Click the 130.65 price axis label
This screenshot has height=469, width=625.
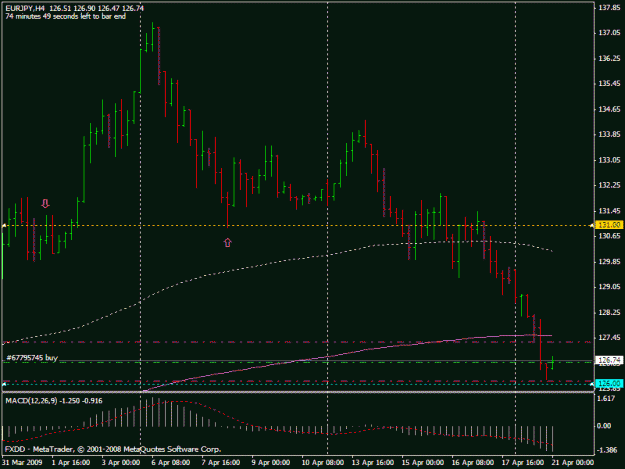609,236
